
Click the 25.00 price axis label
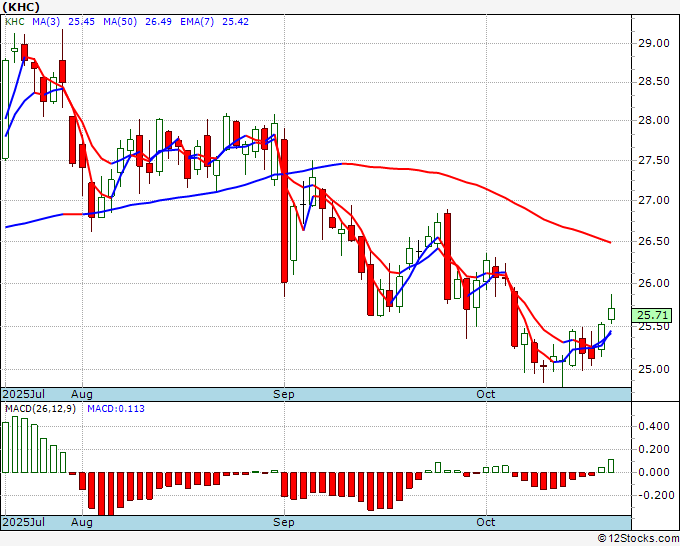point(654,369)
